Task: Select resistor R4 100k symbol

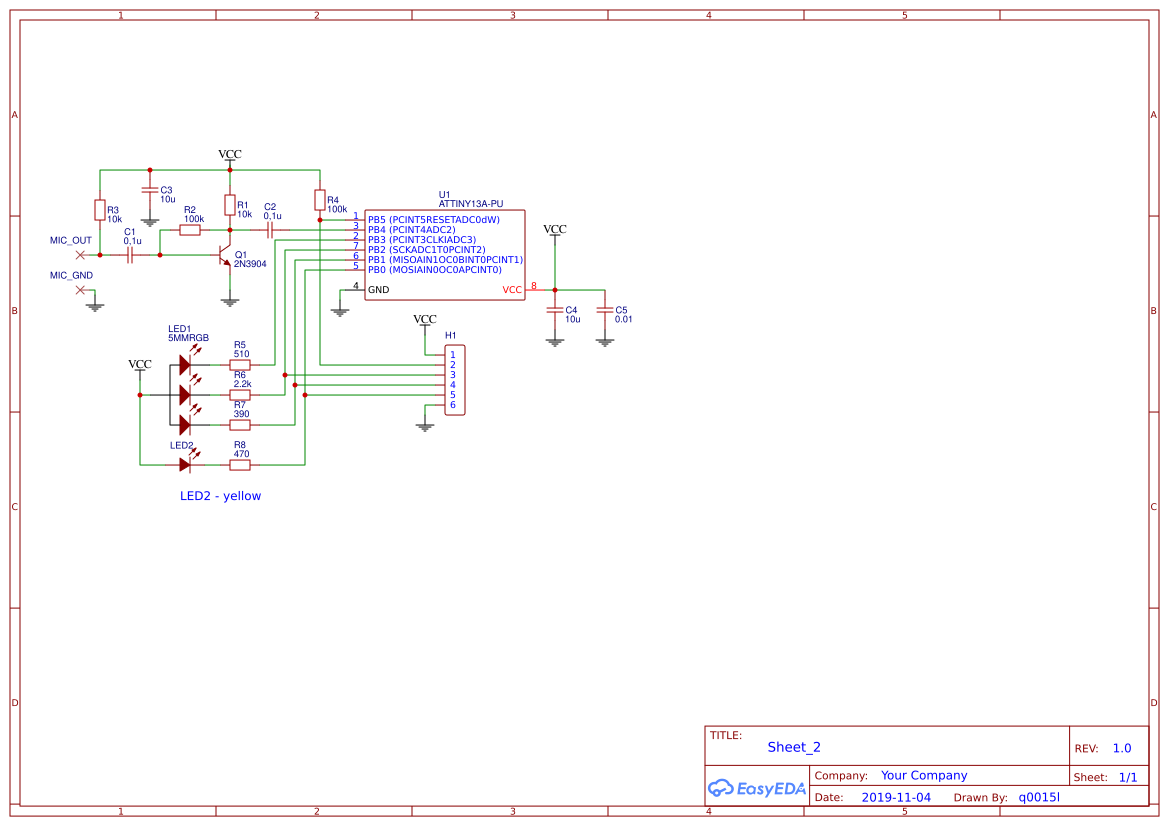Action: (x=320, y=200)
